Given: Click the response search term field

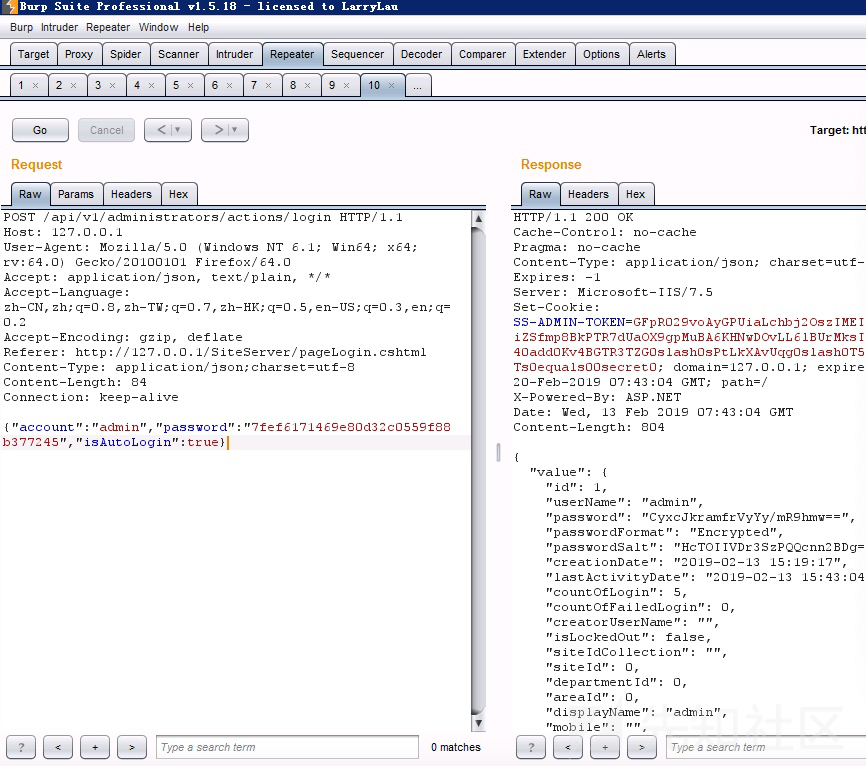Looking at the screenshot, I should [x=767, y=747].
